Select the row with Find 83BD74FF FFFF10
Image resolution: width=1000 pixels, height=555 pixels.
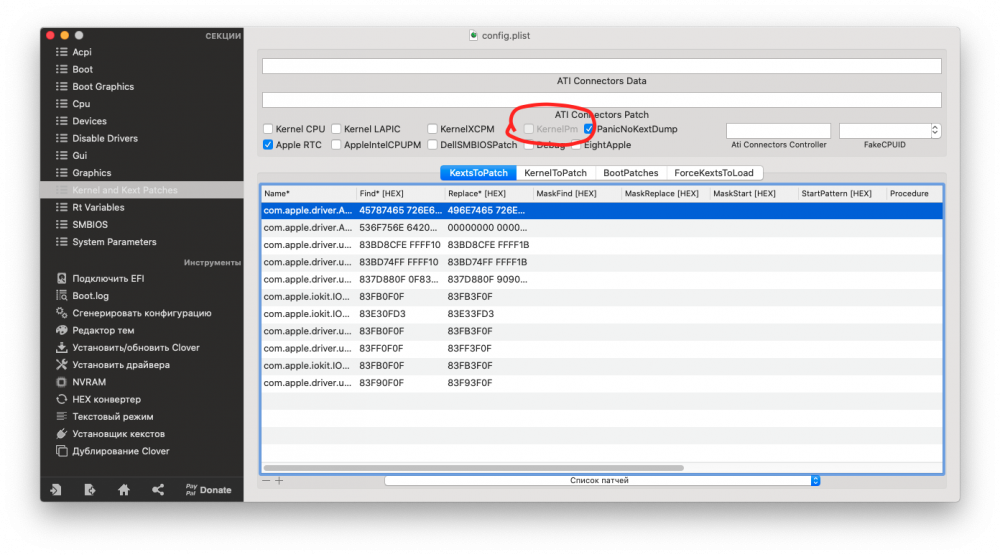click(x=601, y=262)
